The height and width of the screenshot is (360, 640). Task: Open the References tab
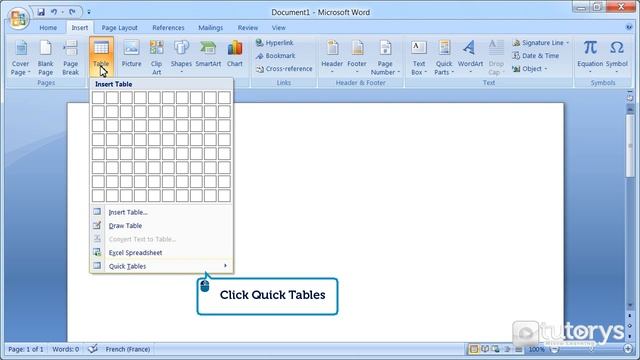(x=168, y=28)
